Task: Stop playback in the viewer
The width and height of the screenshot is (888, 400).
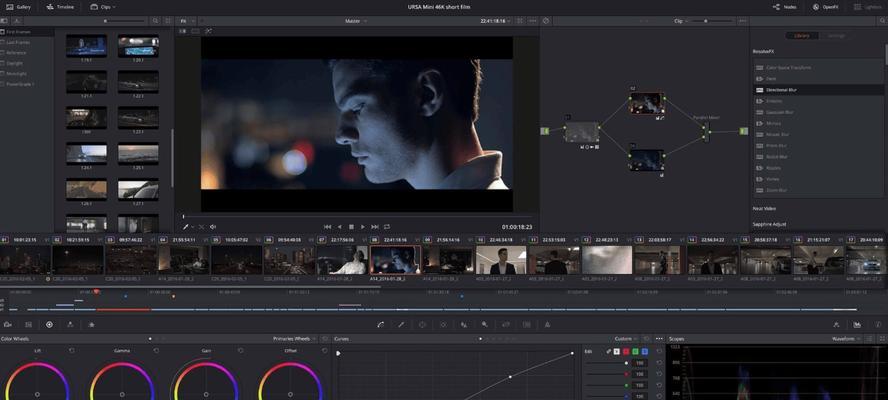Action: click(351, 227)
